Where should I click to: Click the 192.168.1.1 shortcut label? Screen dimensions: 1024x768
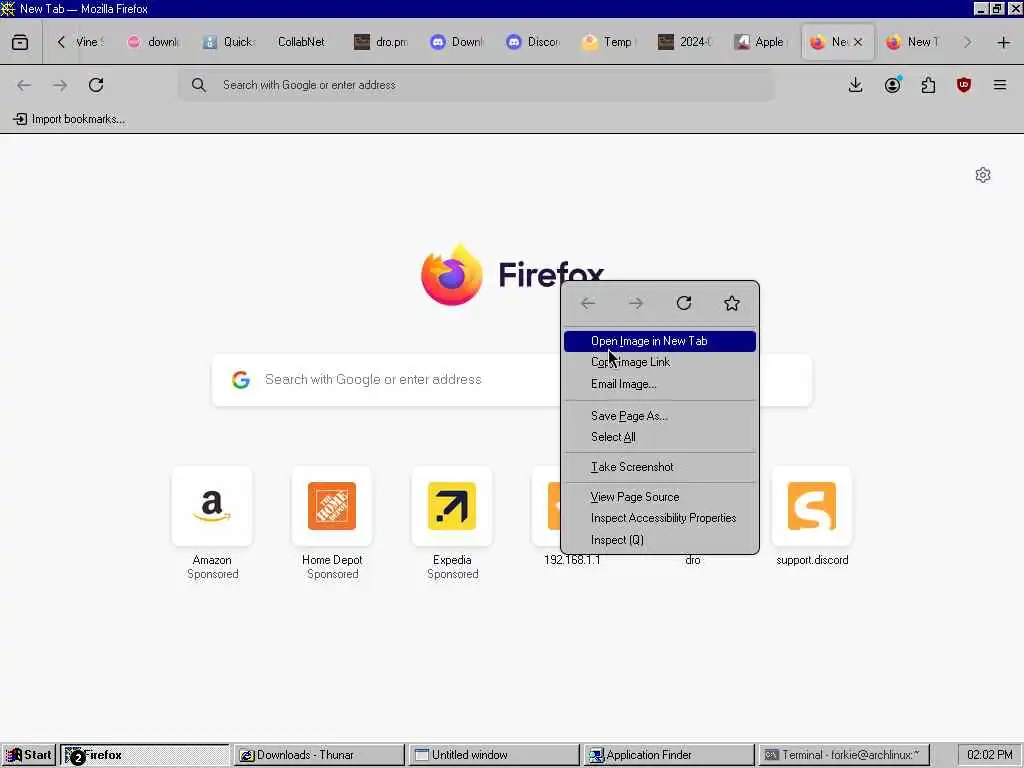click(572, 560)
